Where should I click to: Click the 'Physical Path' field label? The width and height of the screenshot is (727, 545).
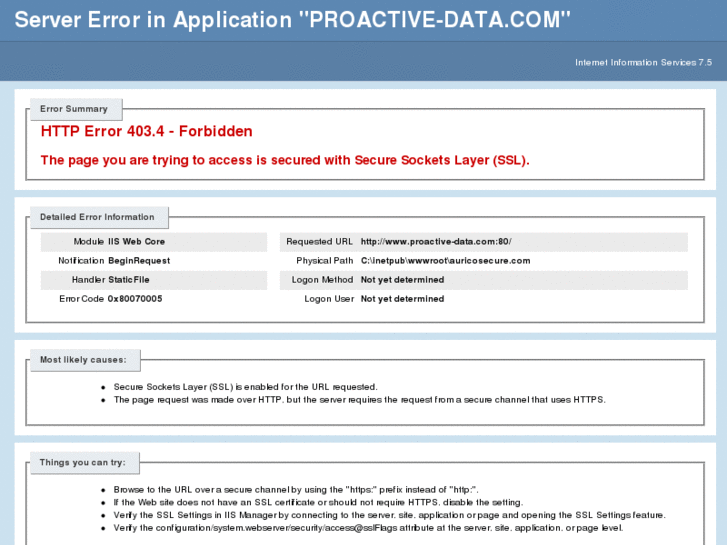click(325, 261)
